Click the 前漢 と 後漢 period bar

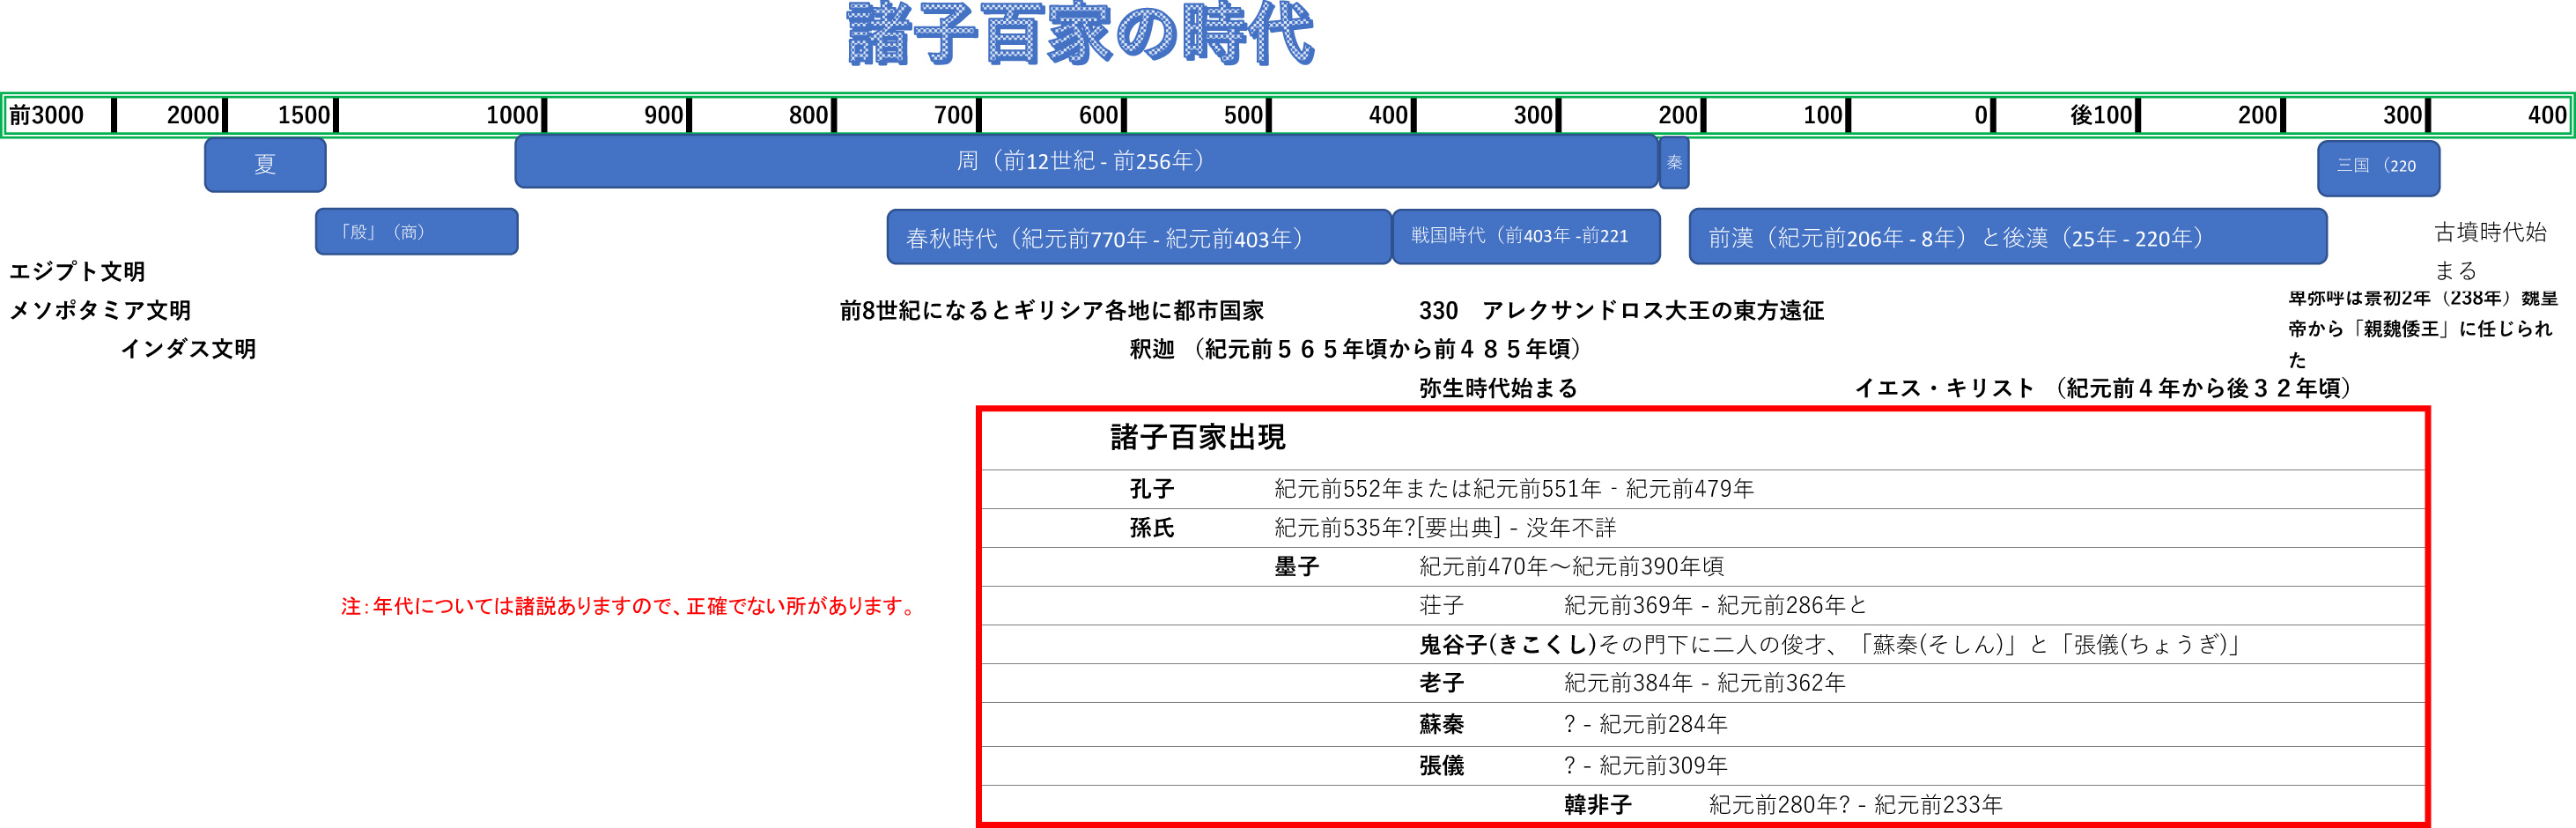tap(2006, 238)
